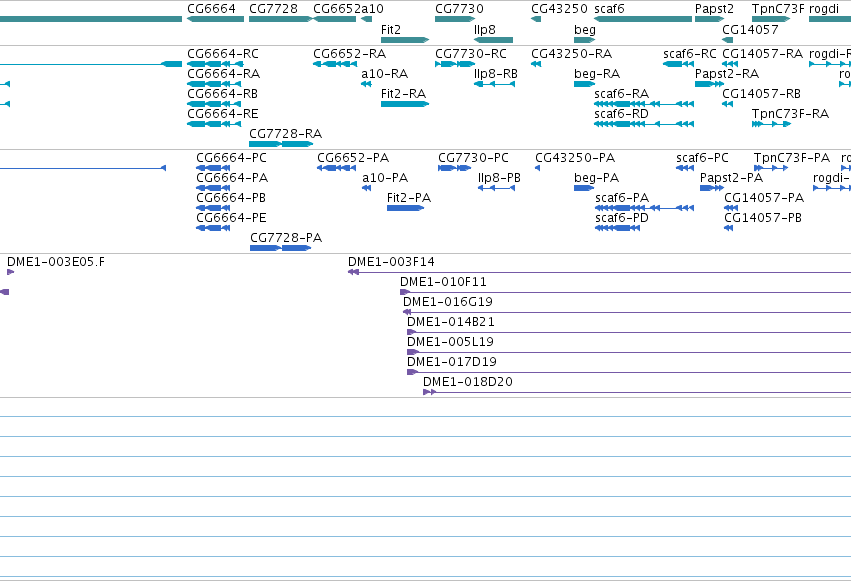Select transcript CG14057-RA

click(730, 64)
